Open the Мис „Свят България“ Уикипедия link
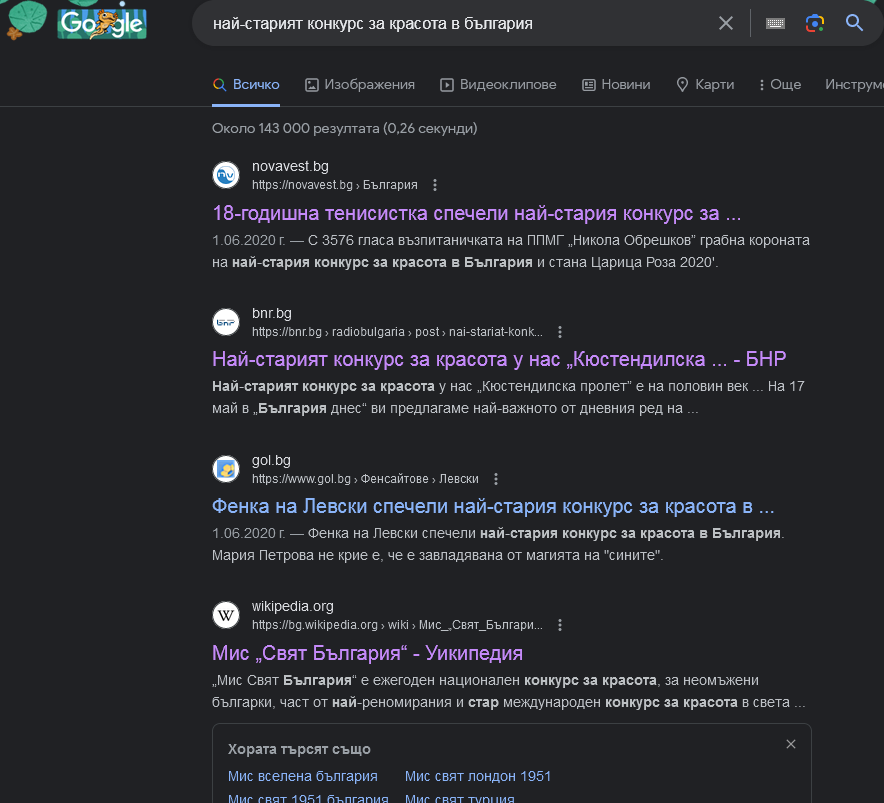This screenshot has height=803, width=884. (367, 653)
